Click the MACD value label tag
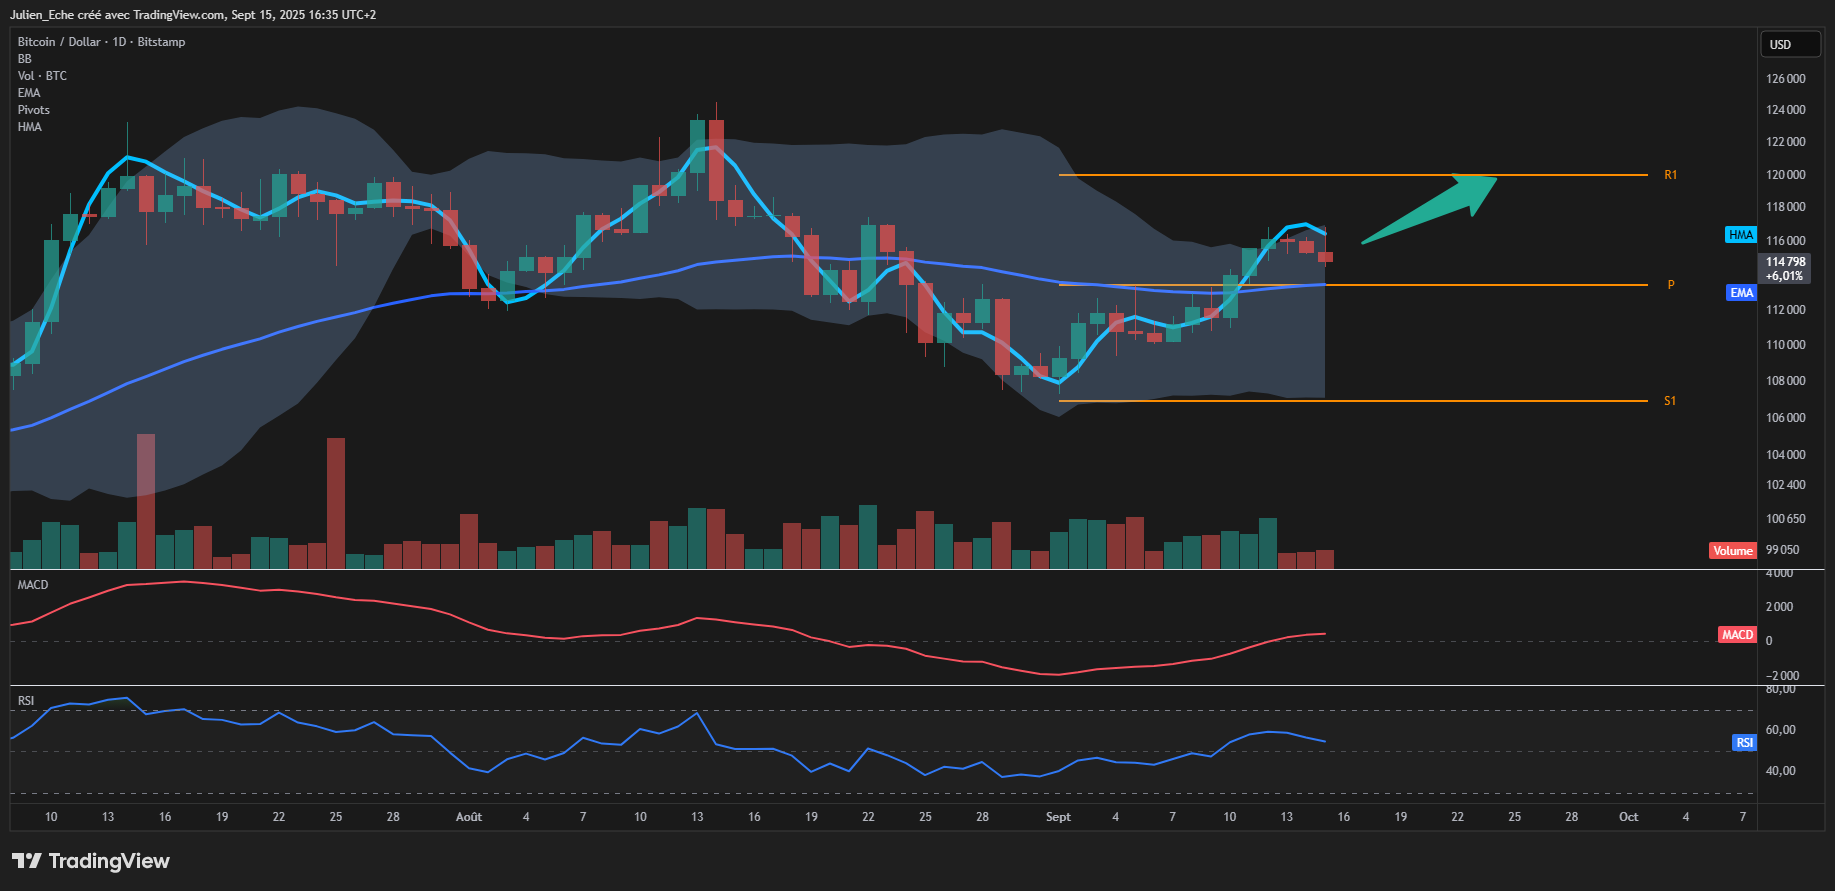This screenshot has height=891, width=1835. (x=1737, y=635)
